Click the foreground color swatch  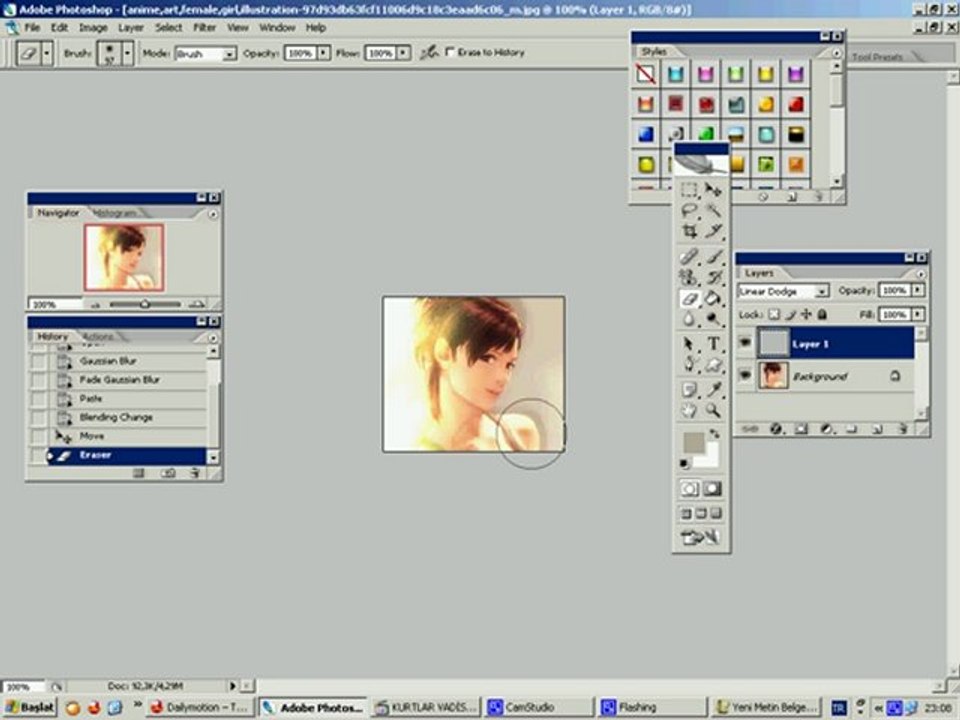pos(692,442)
